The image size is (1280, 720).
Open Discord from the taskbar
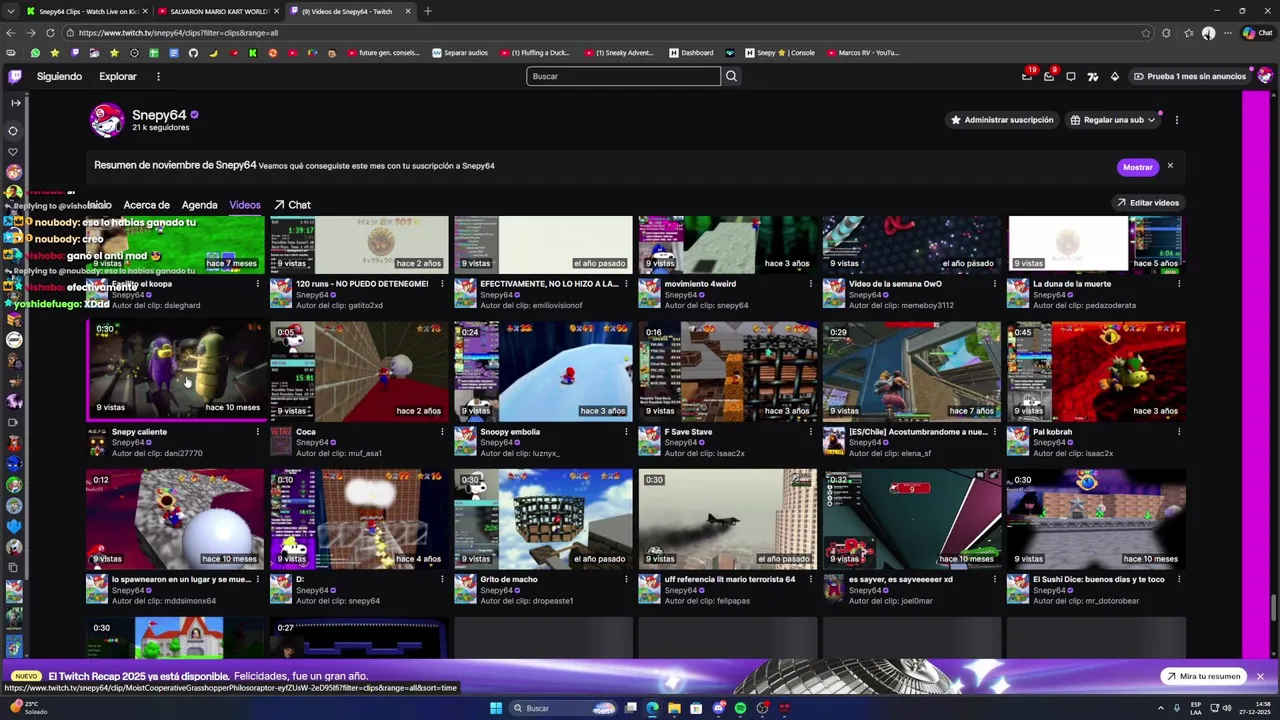(719, 708)
